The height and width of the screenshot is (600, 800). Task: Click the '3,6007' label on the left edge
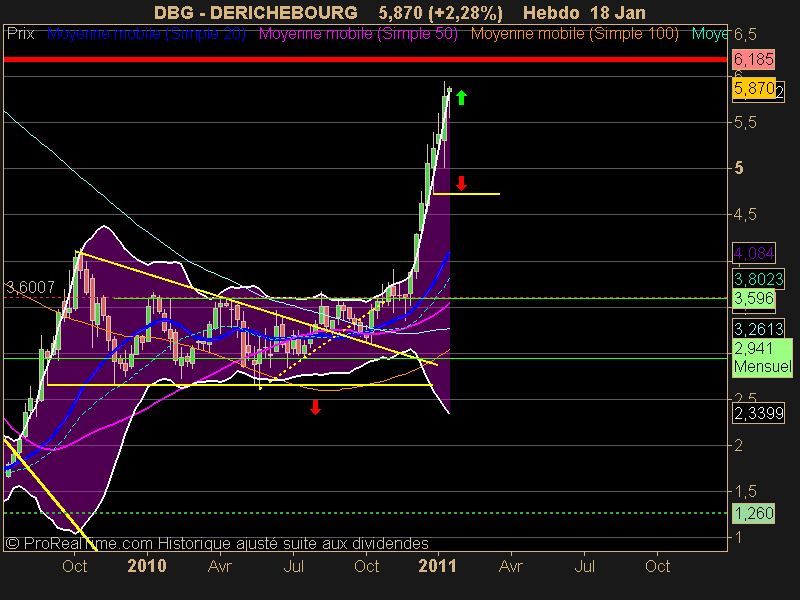pyautogui.click(x=30, y=287)
